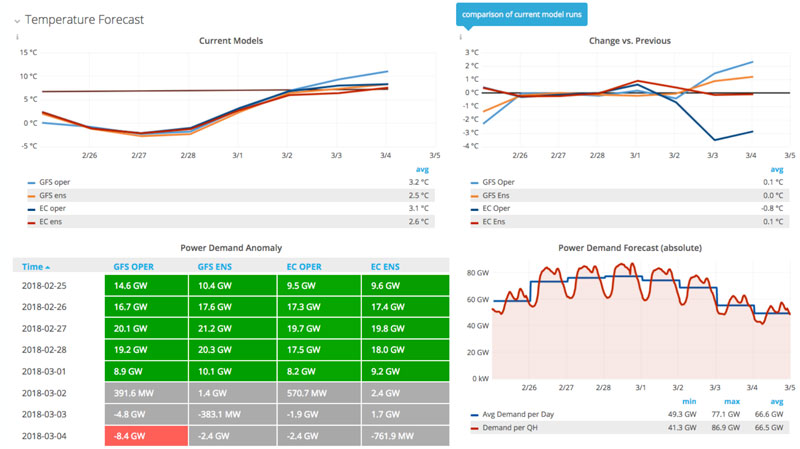
Task: Click info icon beside Change vs. Previous panel
Action: click(460, 37)
